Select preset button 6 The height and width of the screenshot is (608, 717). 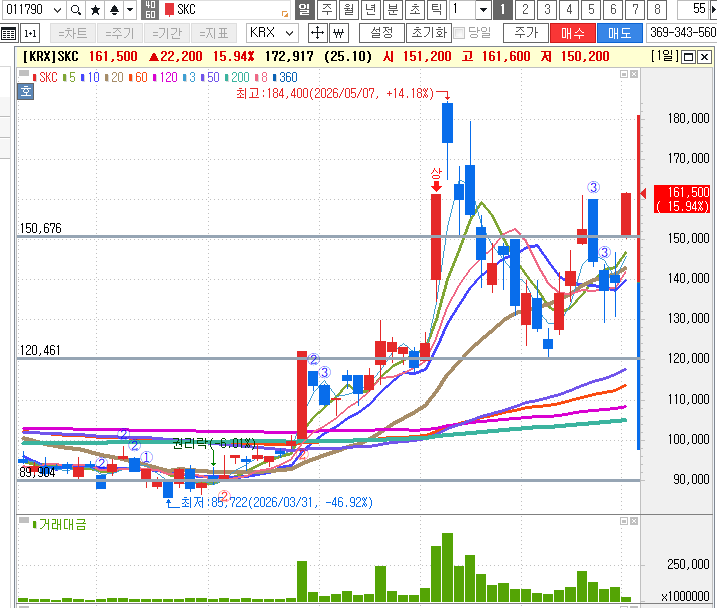click(x=613, y=9)
